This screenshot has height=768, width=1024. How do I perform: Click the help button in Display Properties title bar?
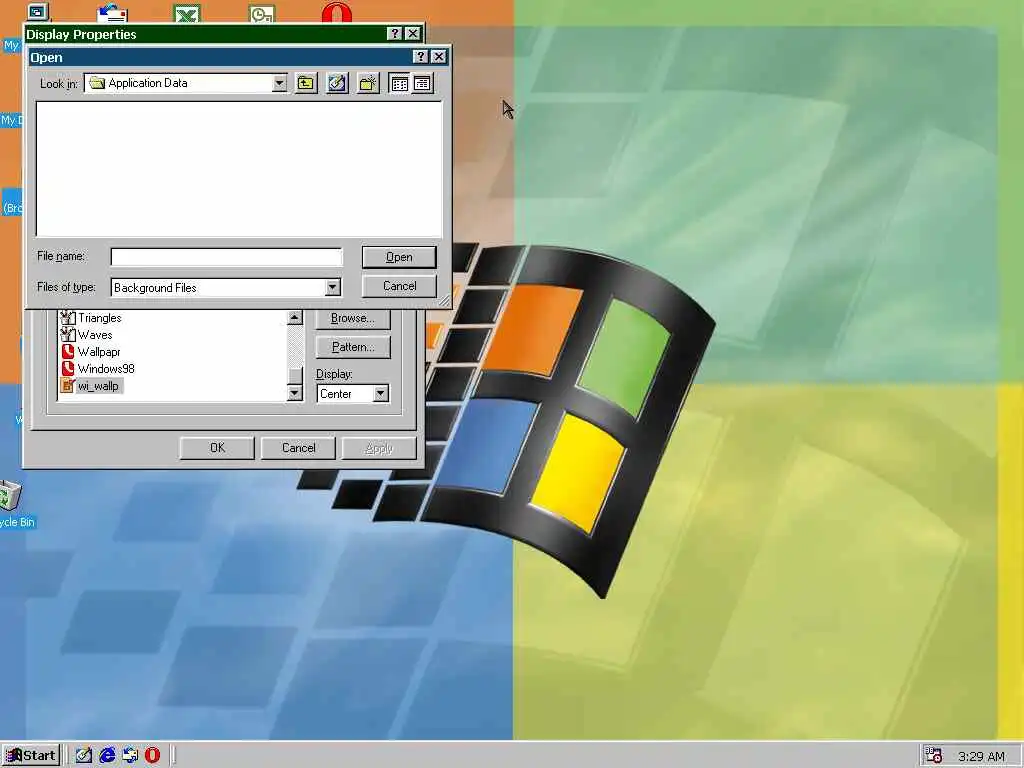pyautogui.click(x=394, y=33)
